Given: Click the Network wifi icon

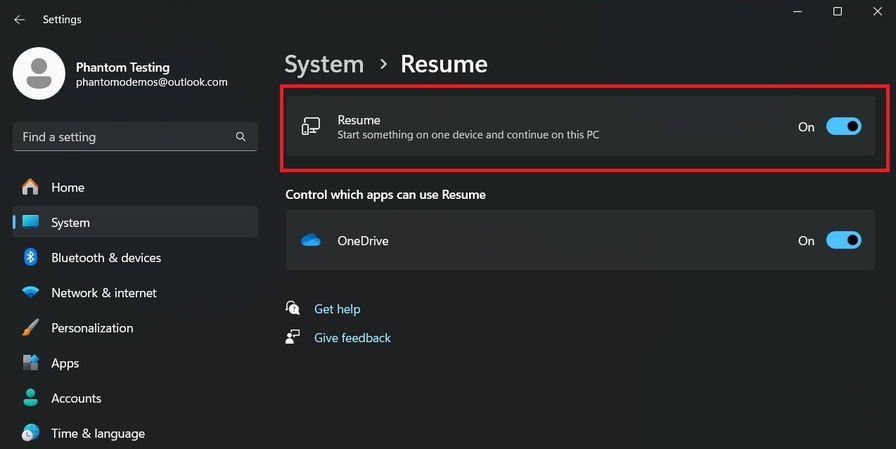Looking at the screenshot, I should coord(31,293).
